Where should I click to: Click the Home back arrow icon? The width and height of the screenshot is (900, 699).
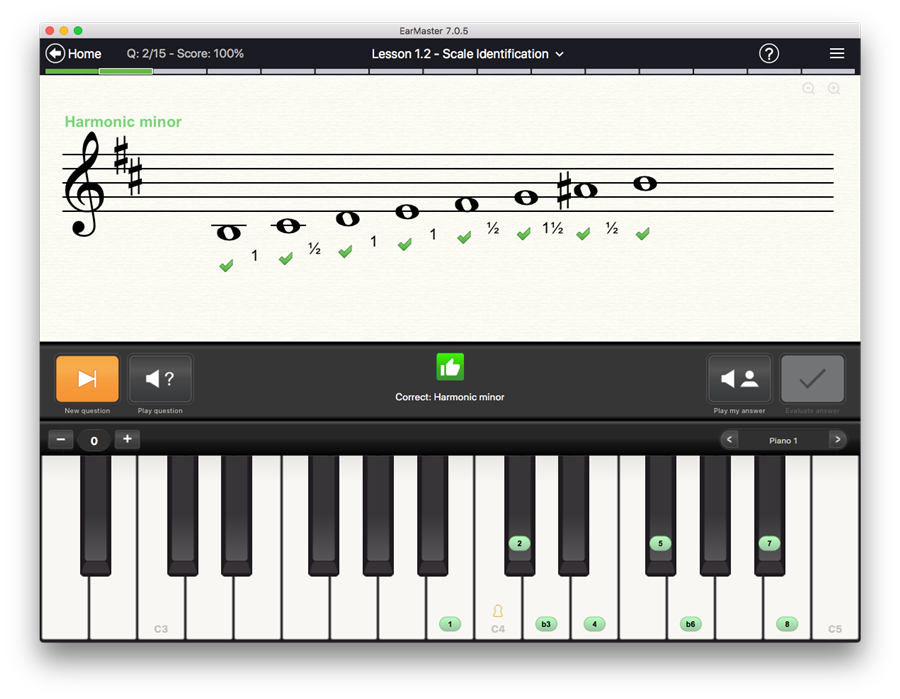(x=56, y=53)
